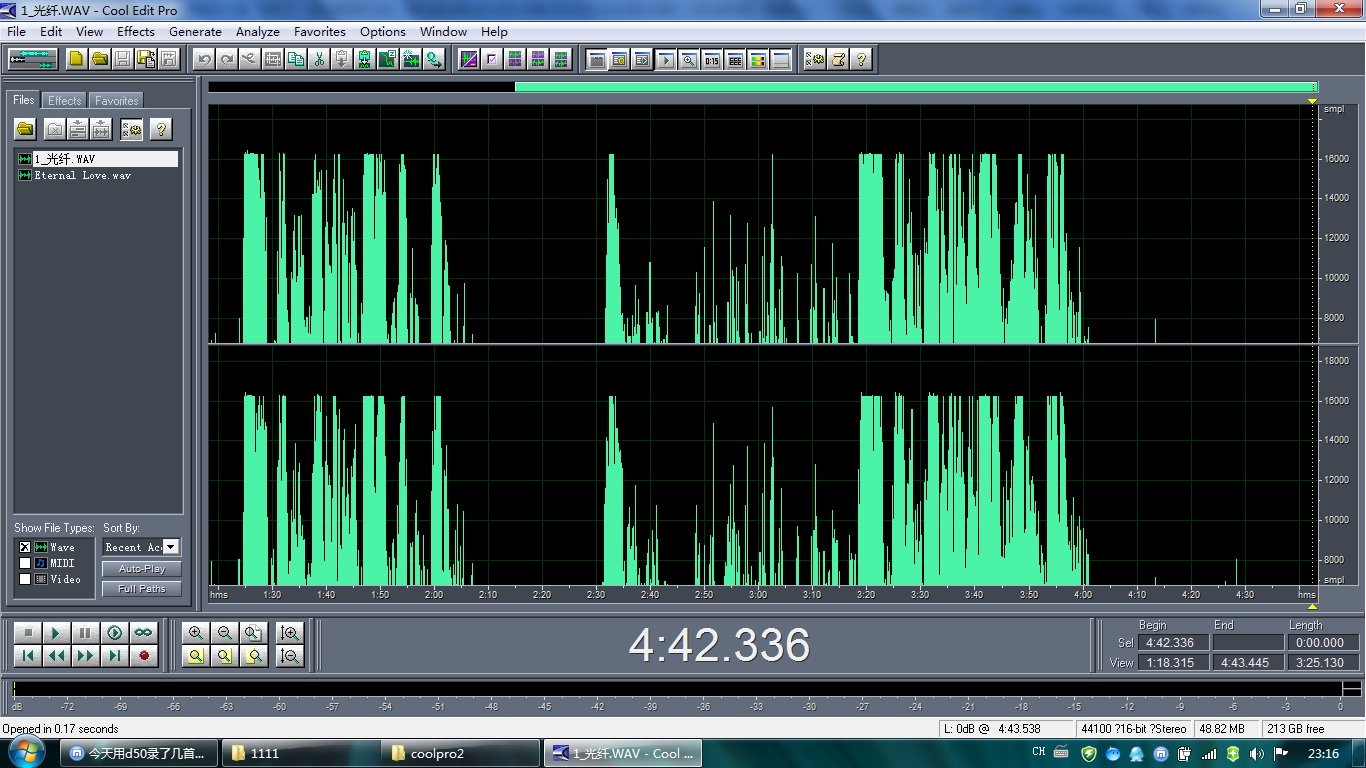Pause playback with the Pause button
Image resolution: width=1366 pixels, height=768 pixels.
point(86,633)
